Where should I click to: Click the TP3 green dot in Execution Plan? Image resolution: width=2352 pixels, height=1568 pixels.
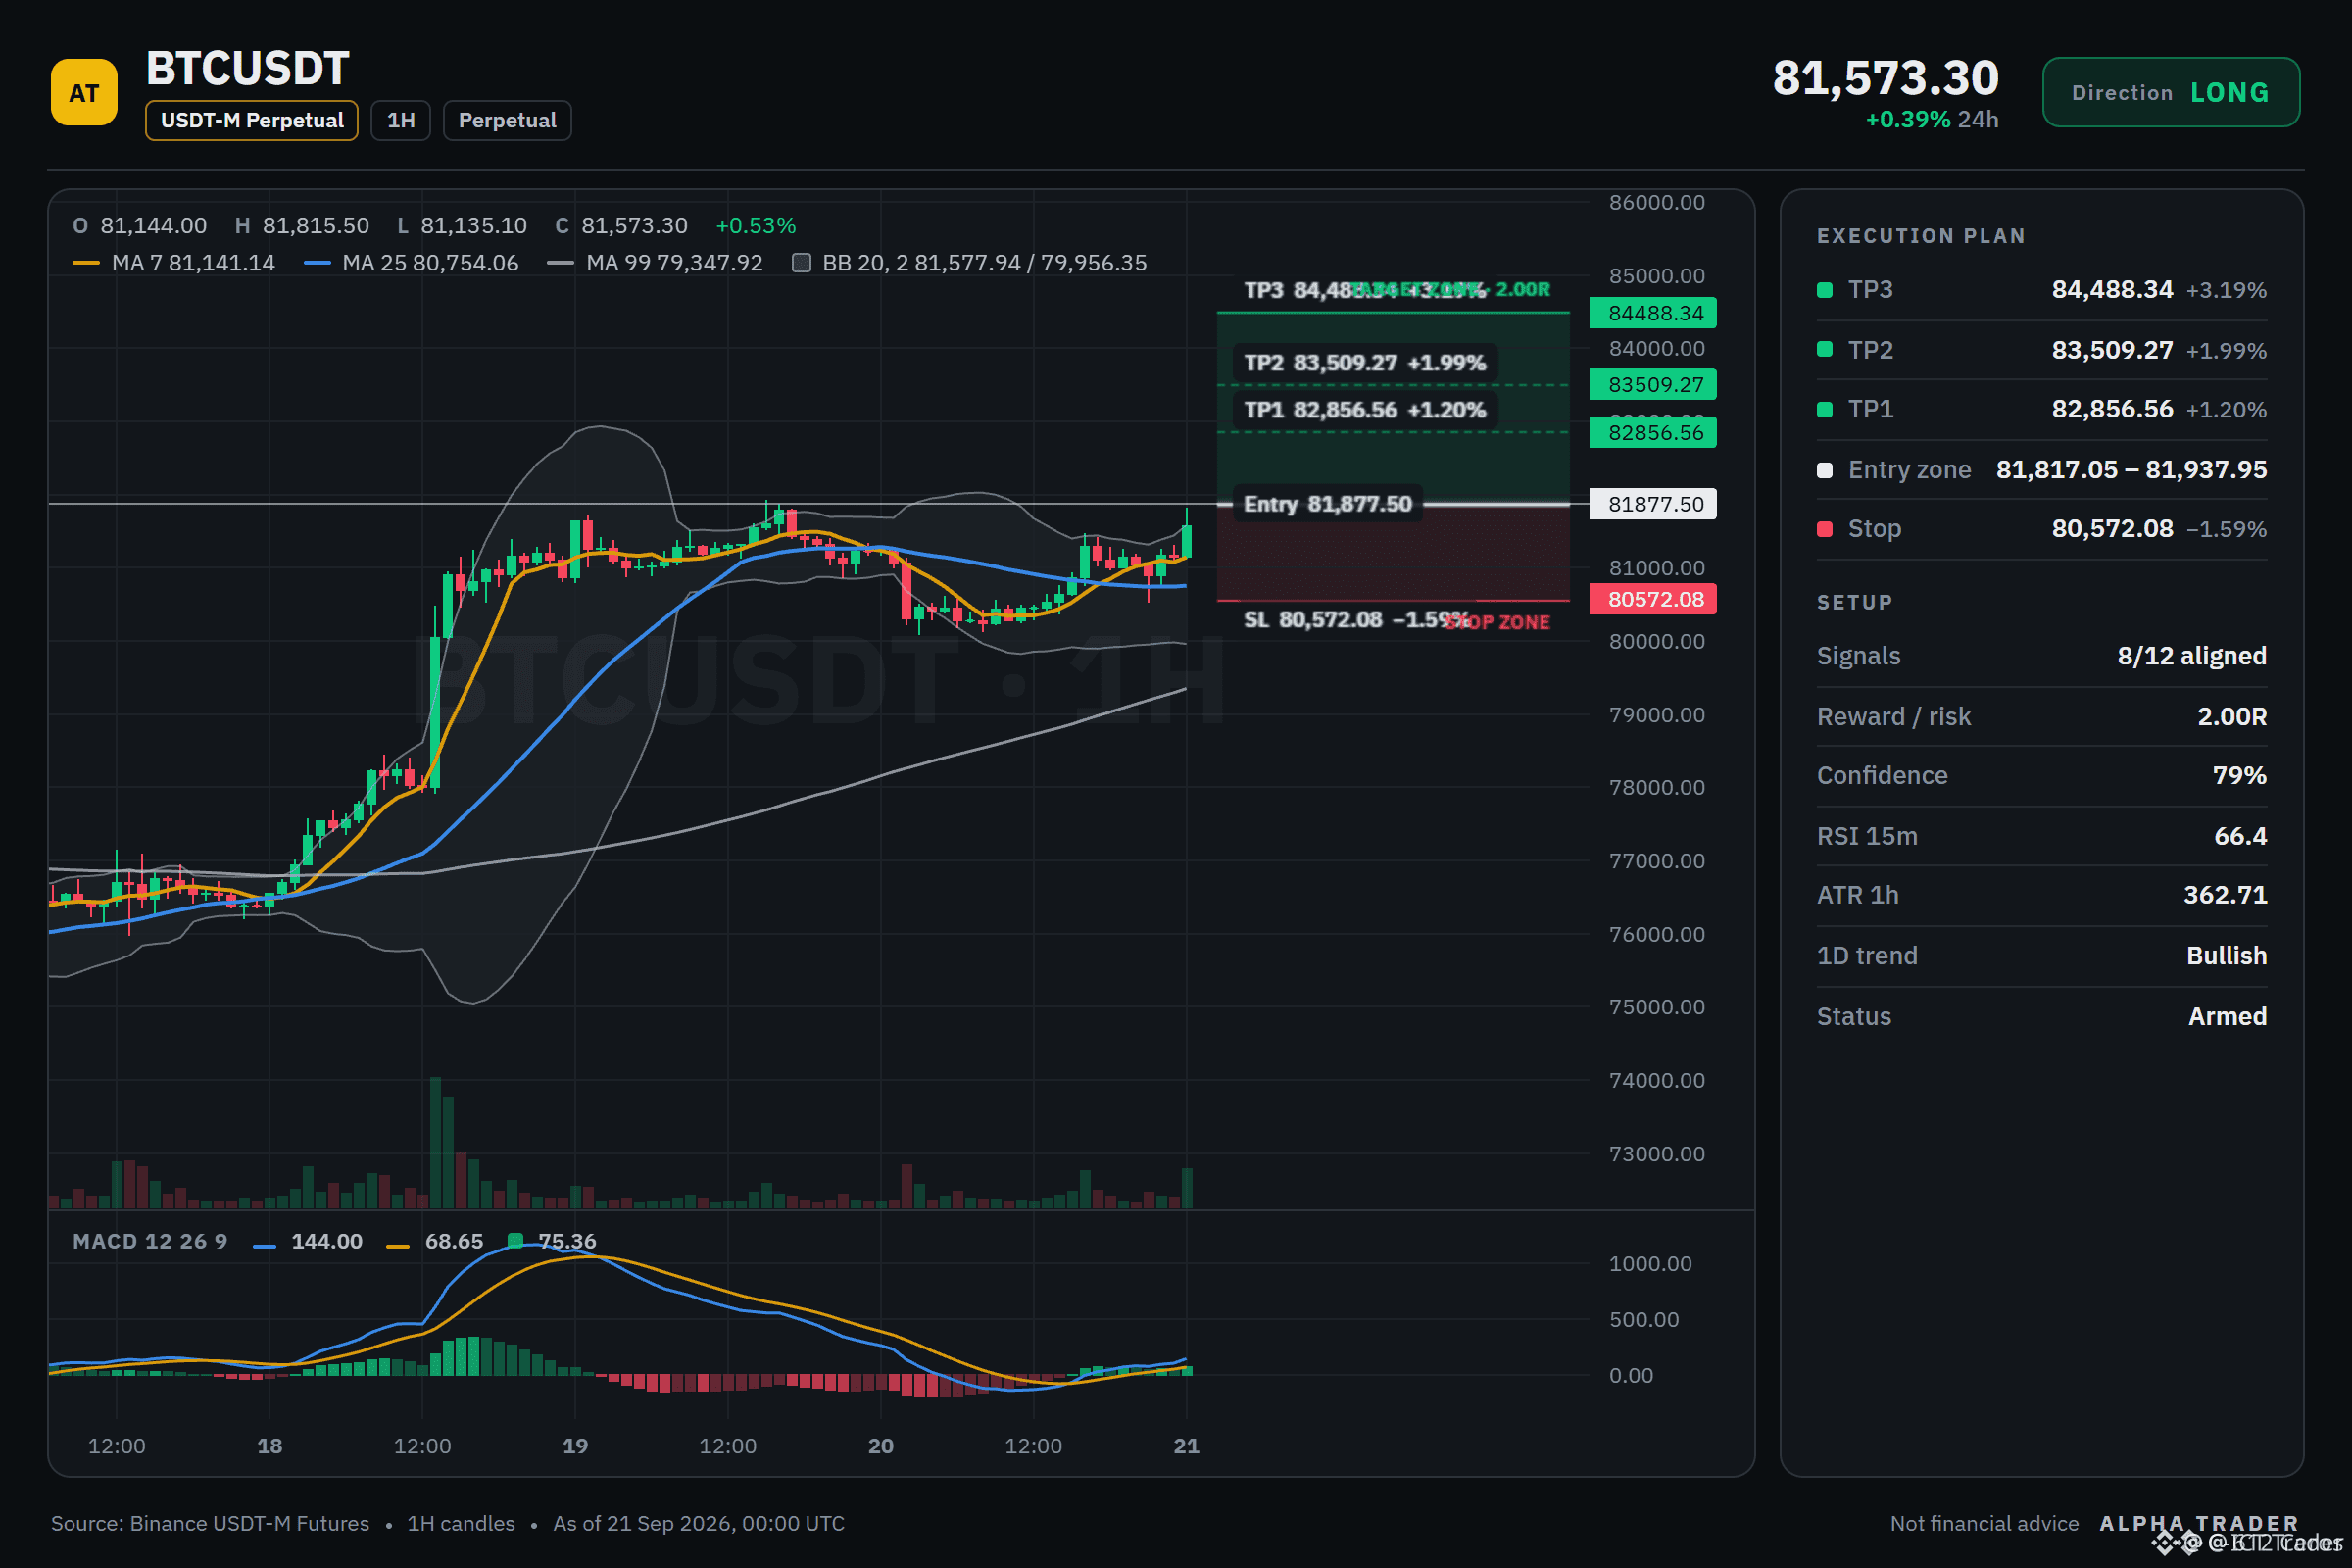1825,290
